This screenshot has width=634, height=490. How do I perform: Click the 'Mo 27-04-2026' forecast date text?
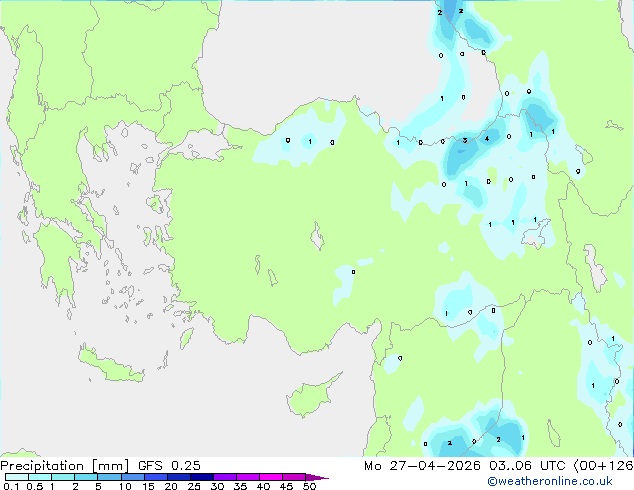point(422,466)
